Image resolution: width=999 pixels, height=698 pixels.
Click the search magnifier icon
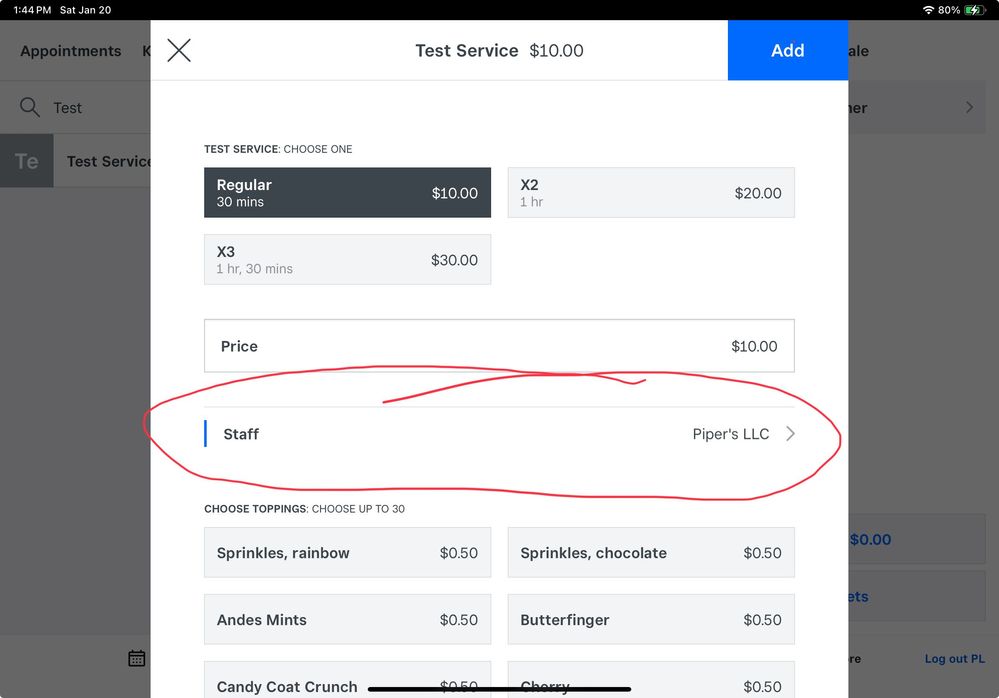(30, 108)
